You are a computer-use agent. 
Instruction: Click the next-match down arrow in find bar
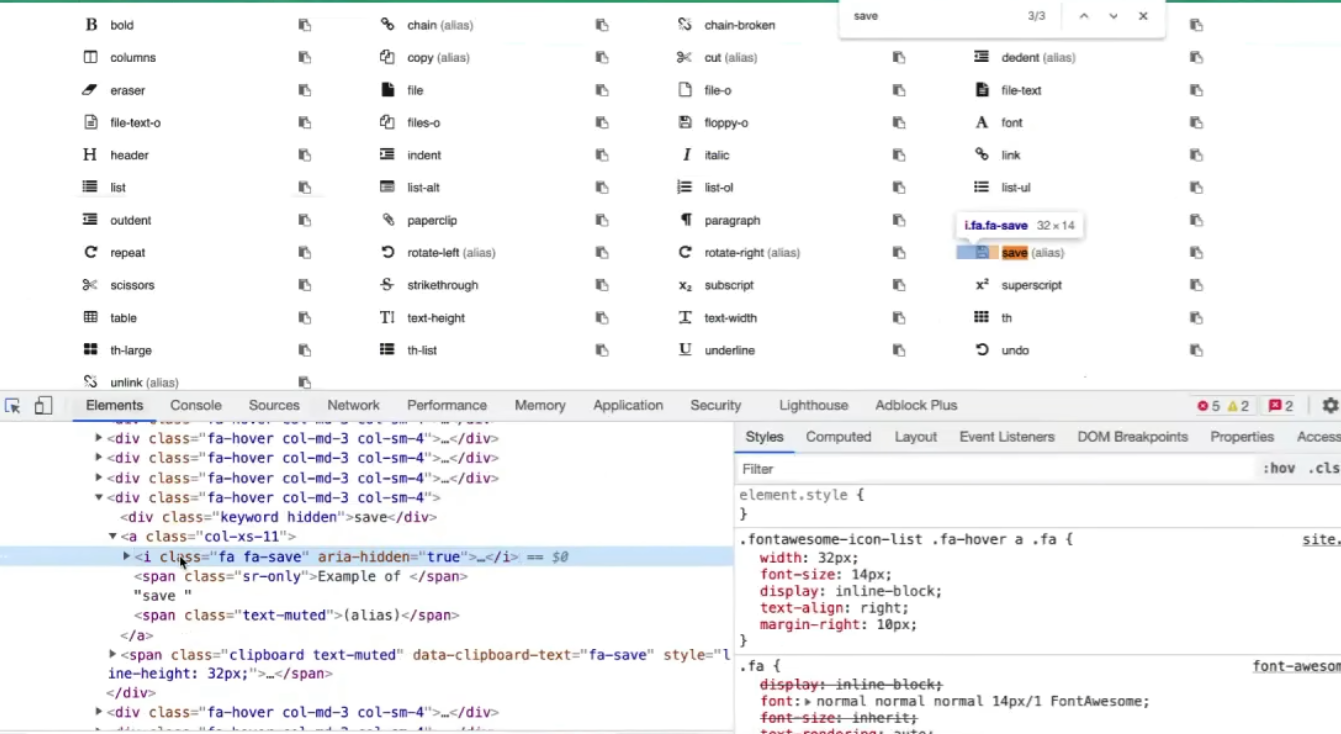pyautogui.click(x=1112, y=16)
